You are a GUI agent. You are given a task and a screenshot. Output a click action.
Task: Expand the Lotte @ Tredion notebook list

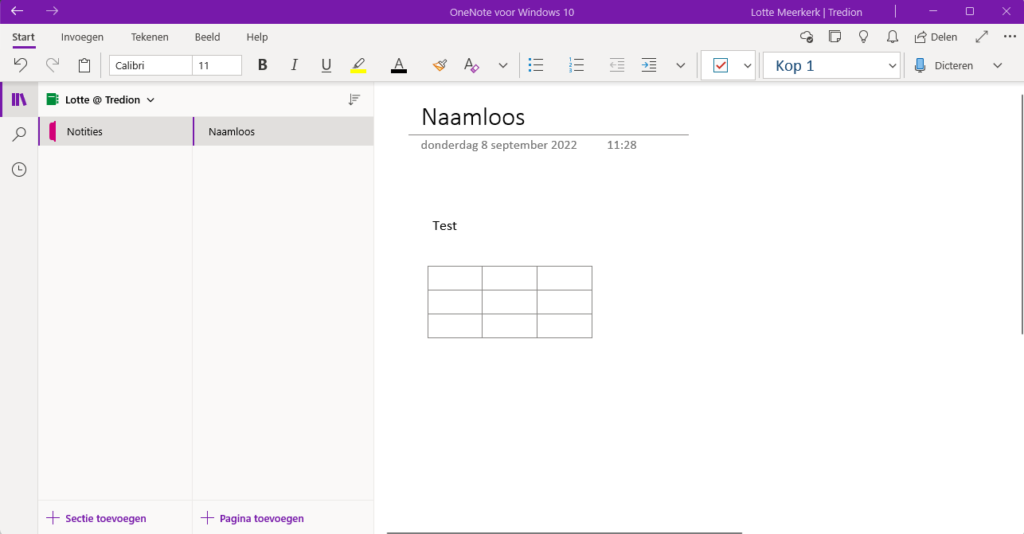click(101, 100)
